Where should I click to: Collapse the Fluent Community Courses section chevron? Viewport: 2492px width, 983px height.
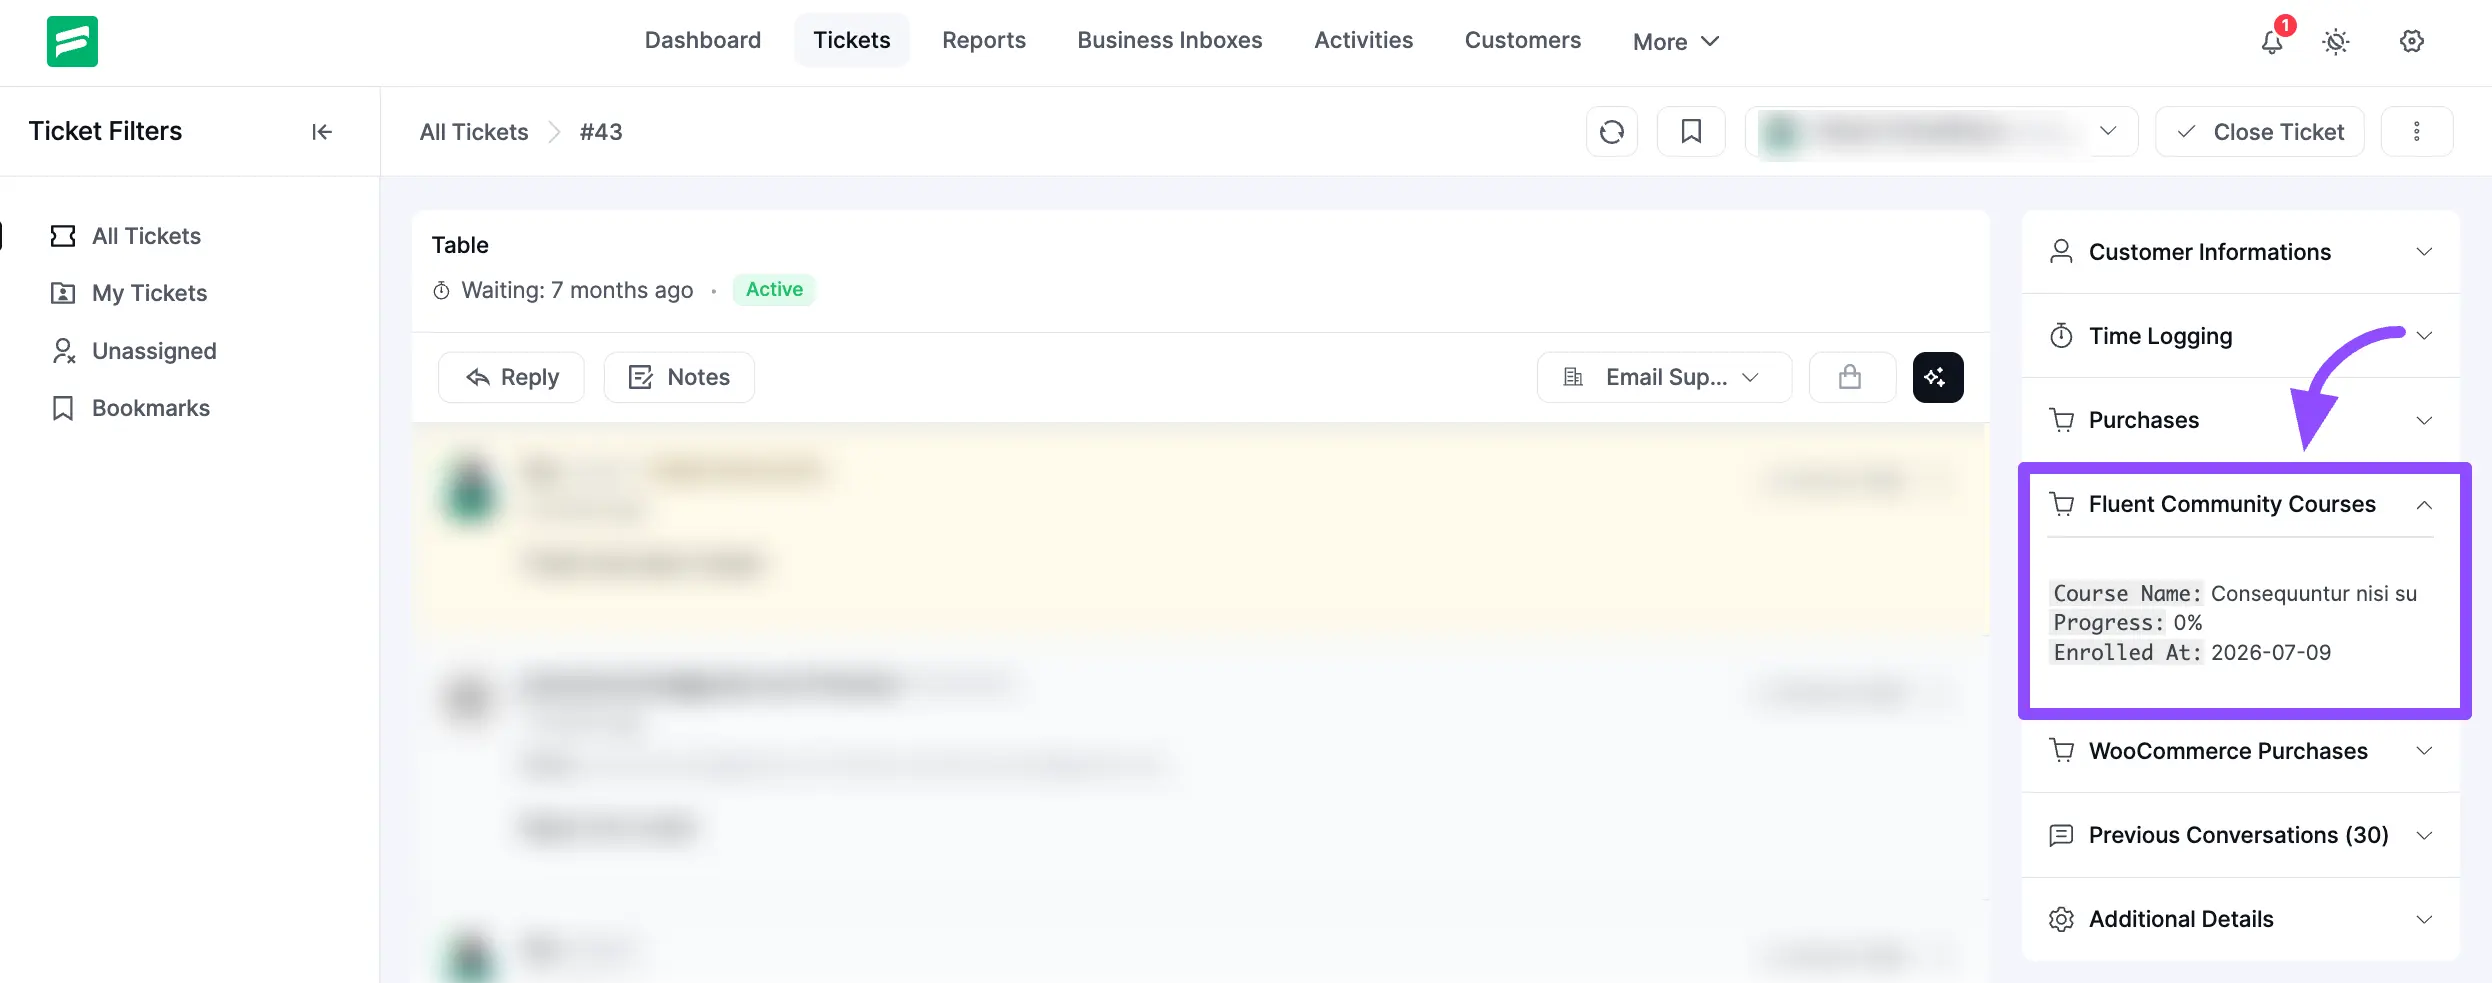pyautogui.click(x=2424, y=505)
